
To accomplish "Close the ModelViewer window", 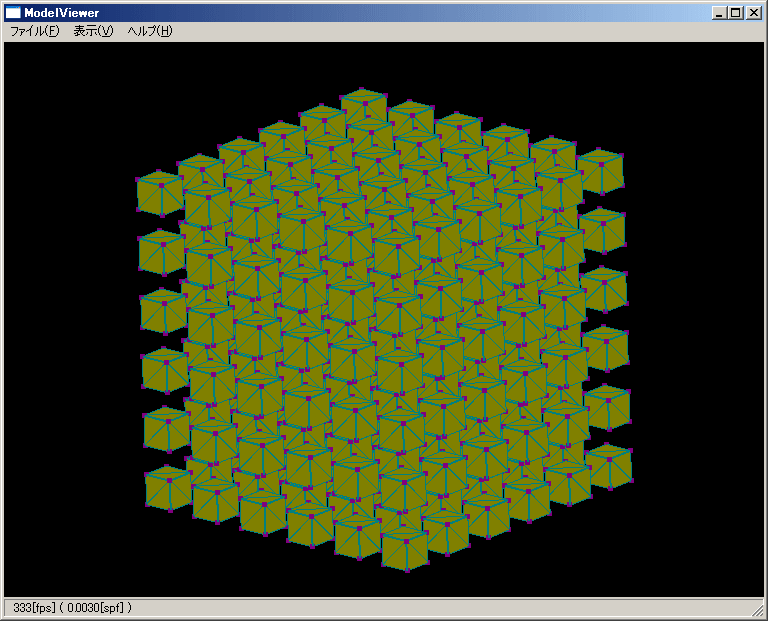I will tap(753, 13).
